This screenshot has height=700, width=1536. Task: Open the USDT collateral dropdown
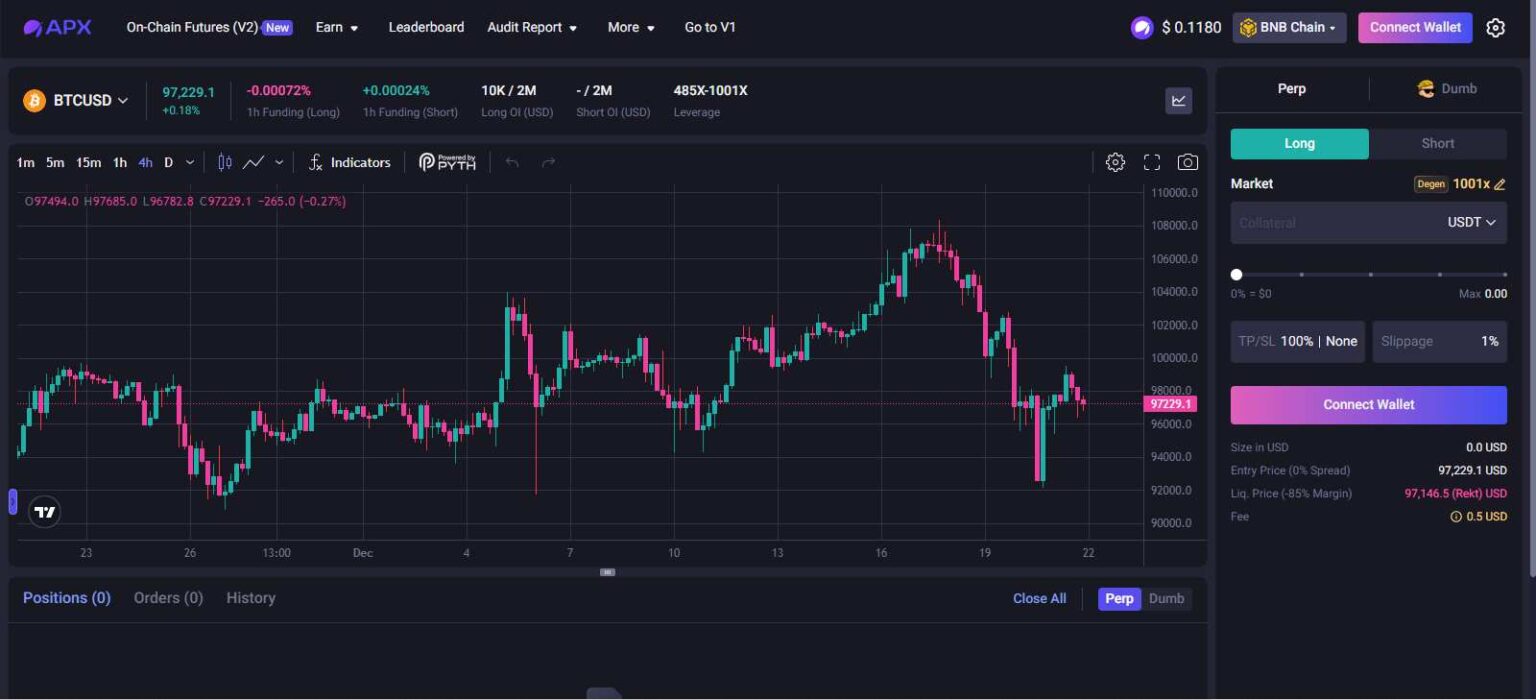1472,222
